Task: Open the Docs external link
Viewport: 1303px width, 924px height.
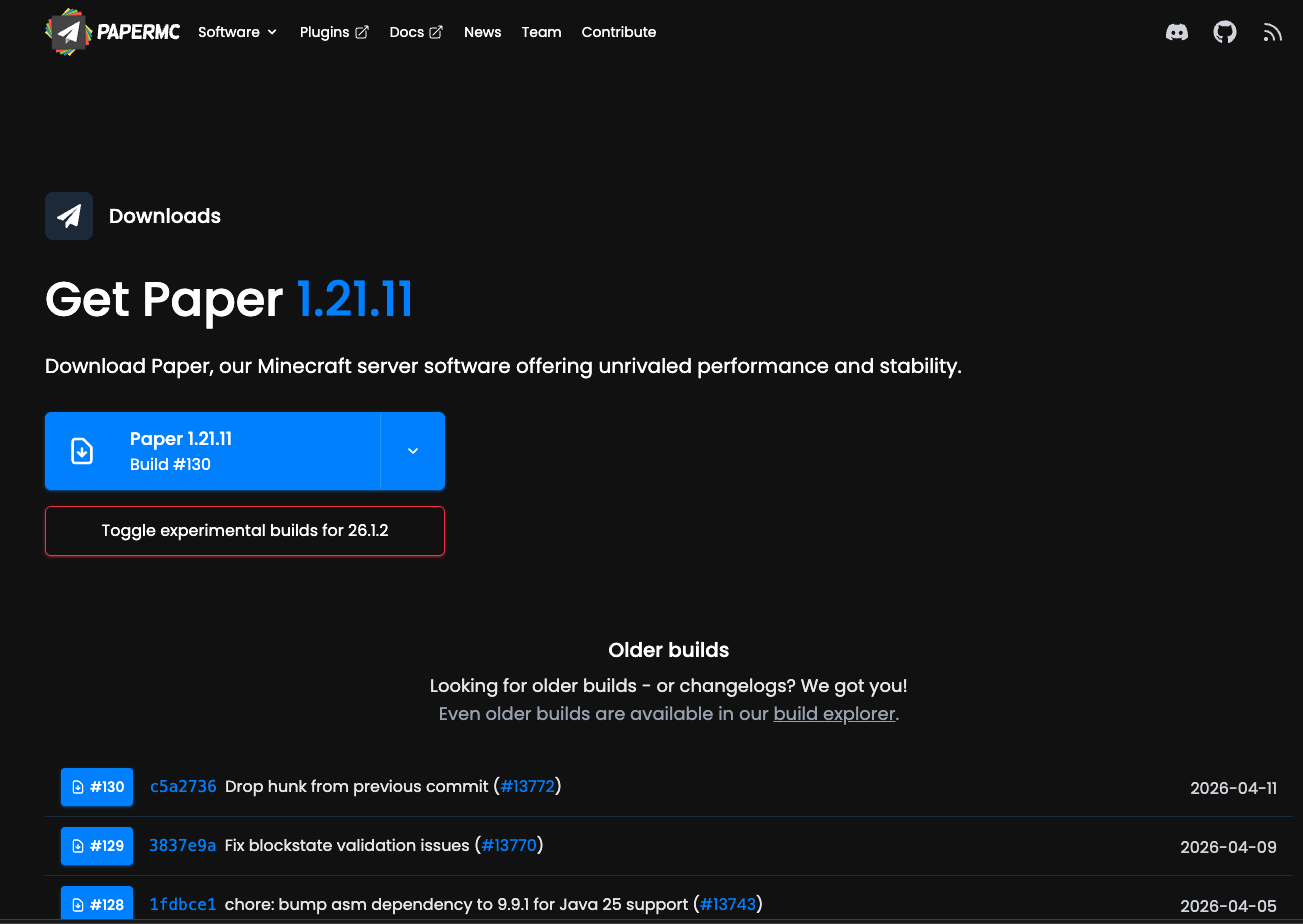Action: [x=416, y=32]
